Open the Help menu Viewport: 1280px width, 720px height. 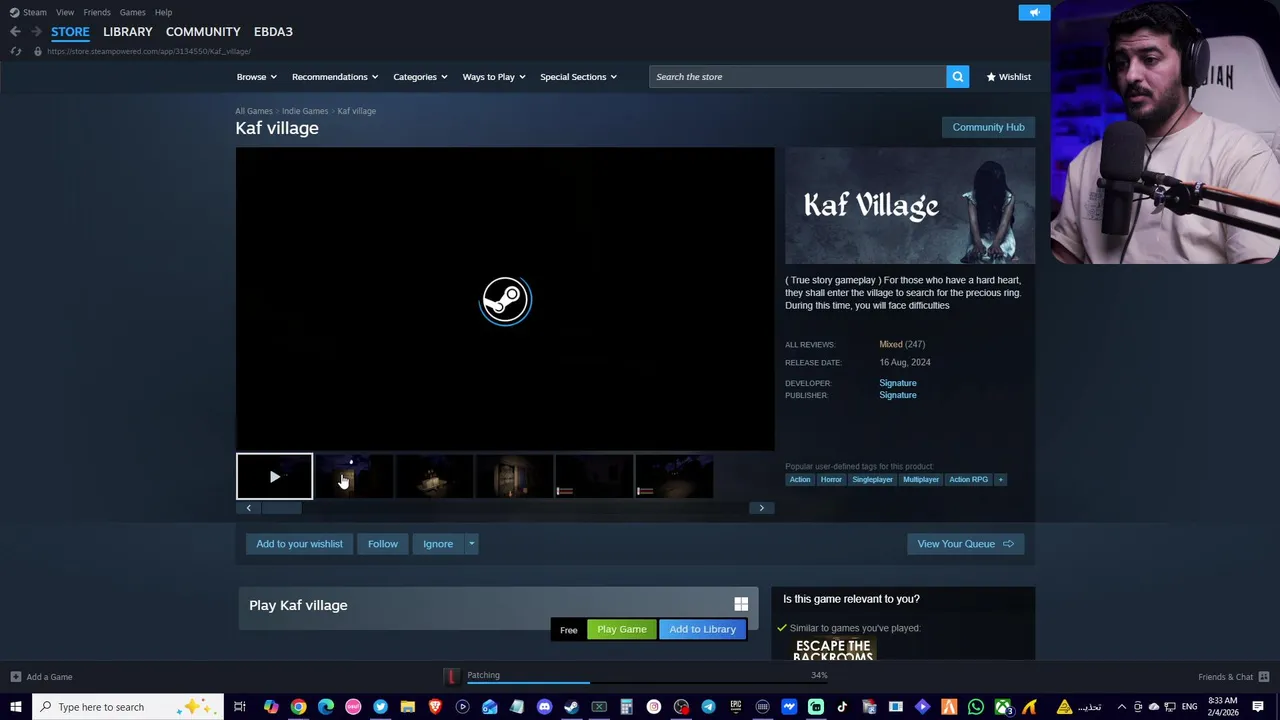point(163,12)
